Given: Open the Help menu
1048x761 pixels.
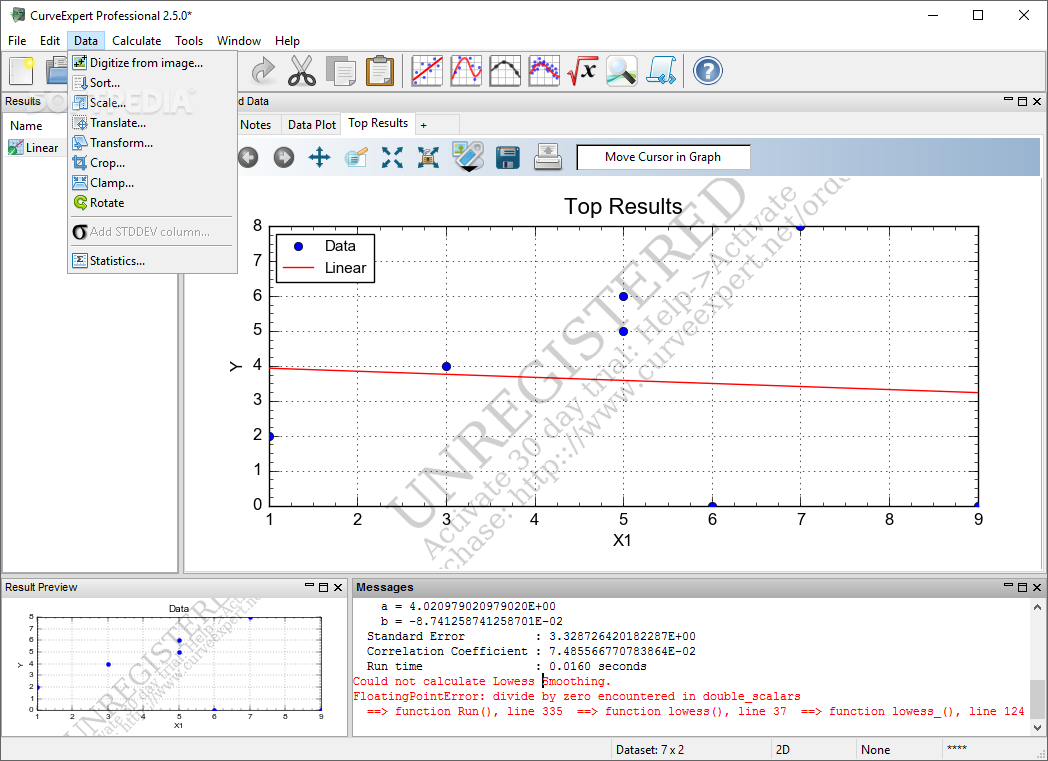Looking at the screenshot, I should click(x=287, y=41).
